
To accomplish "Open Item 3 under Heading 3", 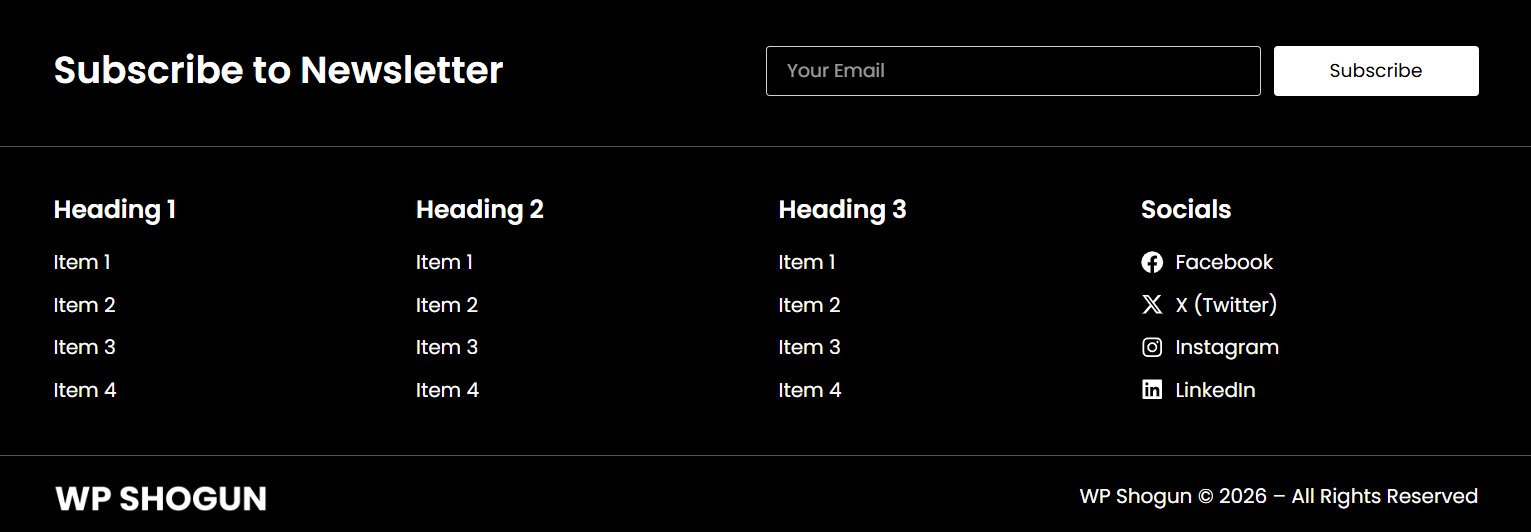I will (x=809, y=347).
